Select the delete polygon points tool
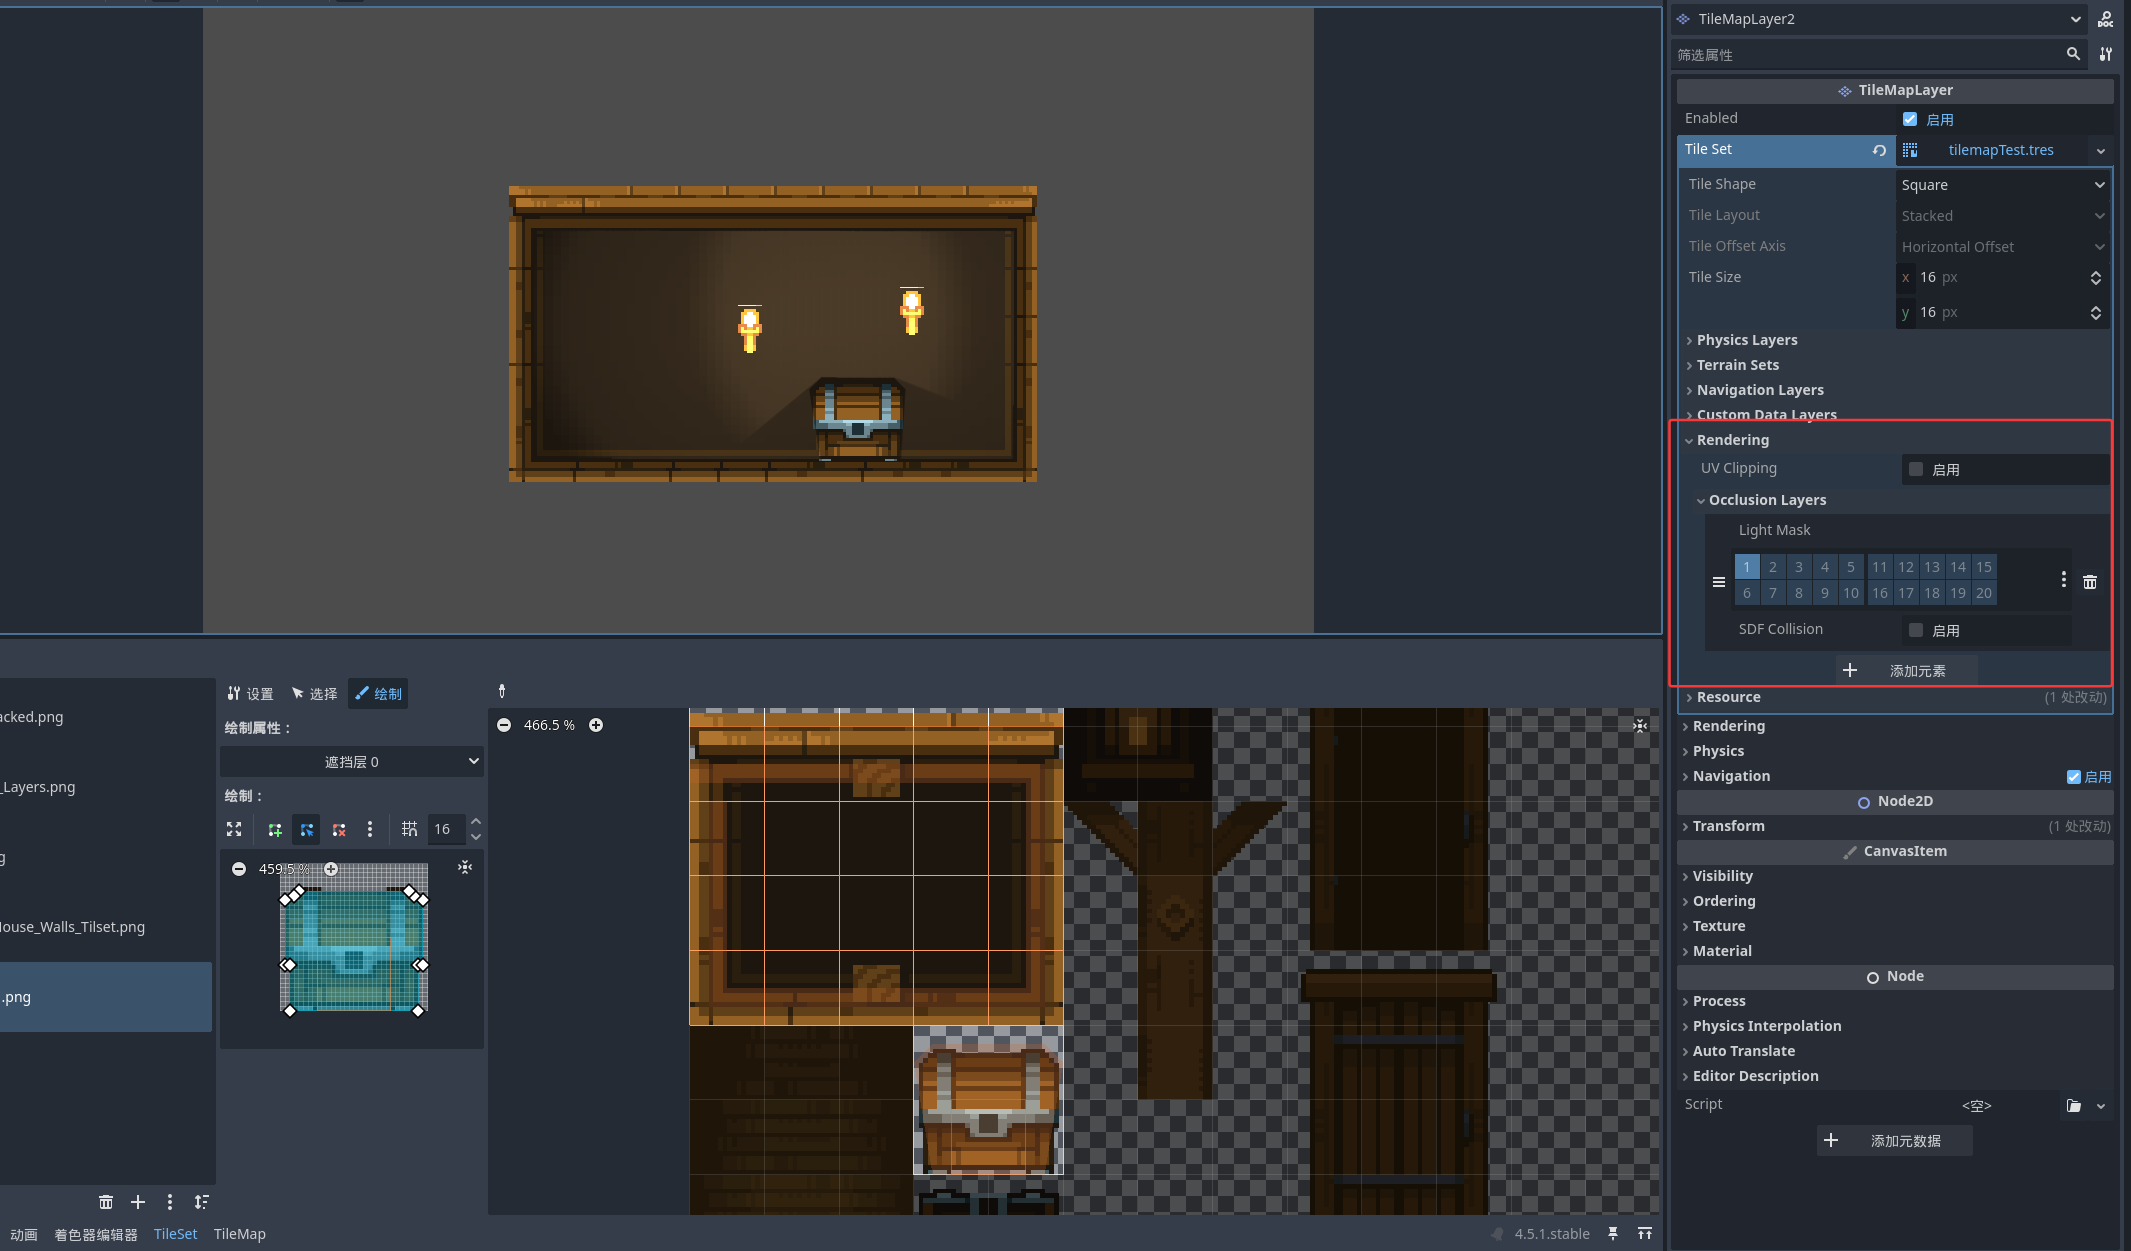 pyautogui.click(x=339, y=829)
